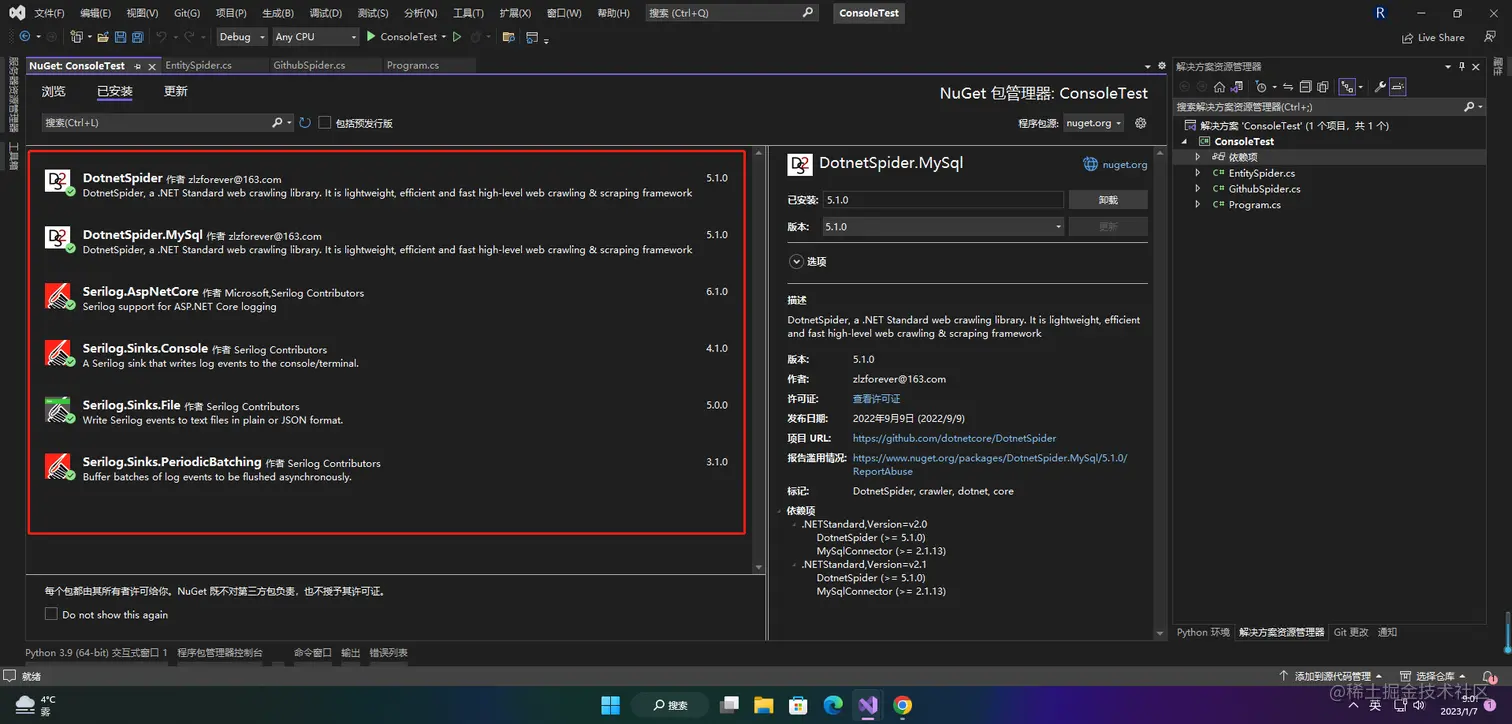The width and height of the screenshot is (1512, 724).
Task: Click the Save toolbar icon
Action: (120, 37)
